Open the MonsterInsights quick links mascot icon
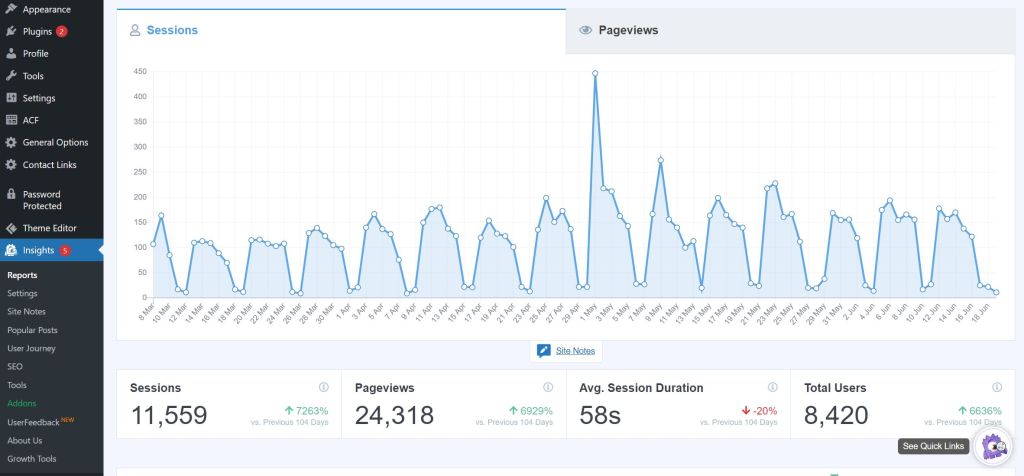 tap(992, 446)
